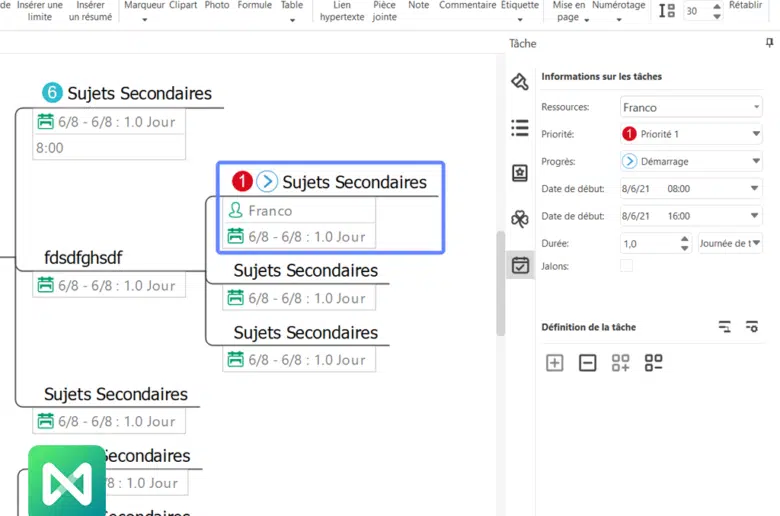Increase the Durée value with up arrow
The image size is (780, 516).
click(x=685, y=238)
